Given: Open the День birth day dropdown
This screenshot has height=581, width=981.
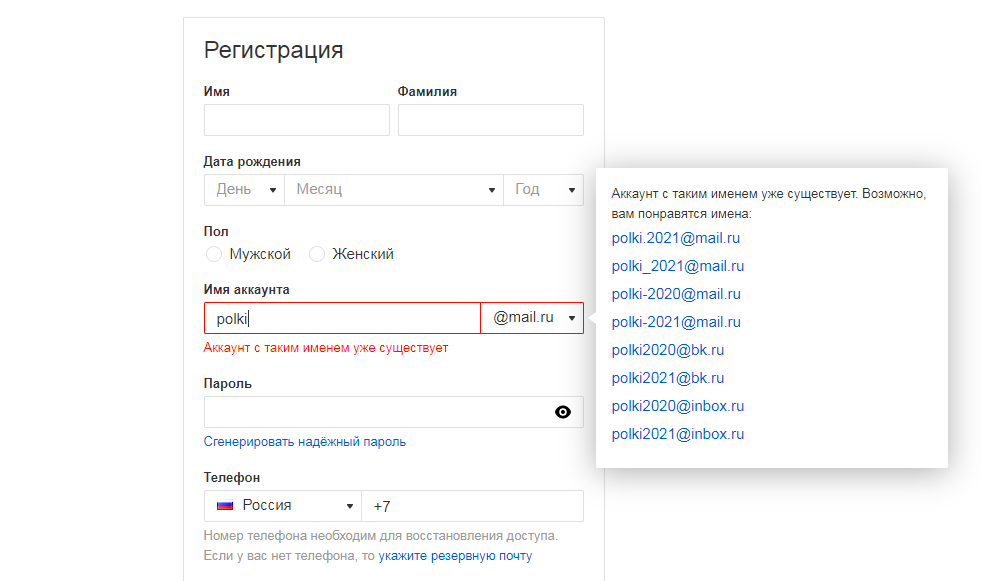Looking at the screenshot, I should (244, 189).
